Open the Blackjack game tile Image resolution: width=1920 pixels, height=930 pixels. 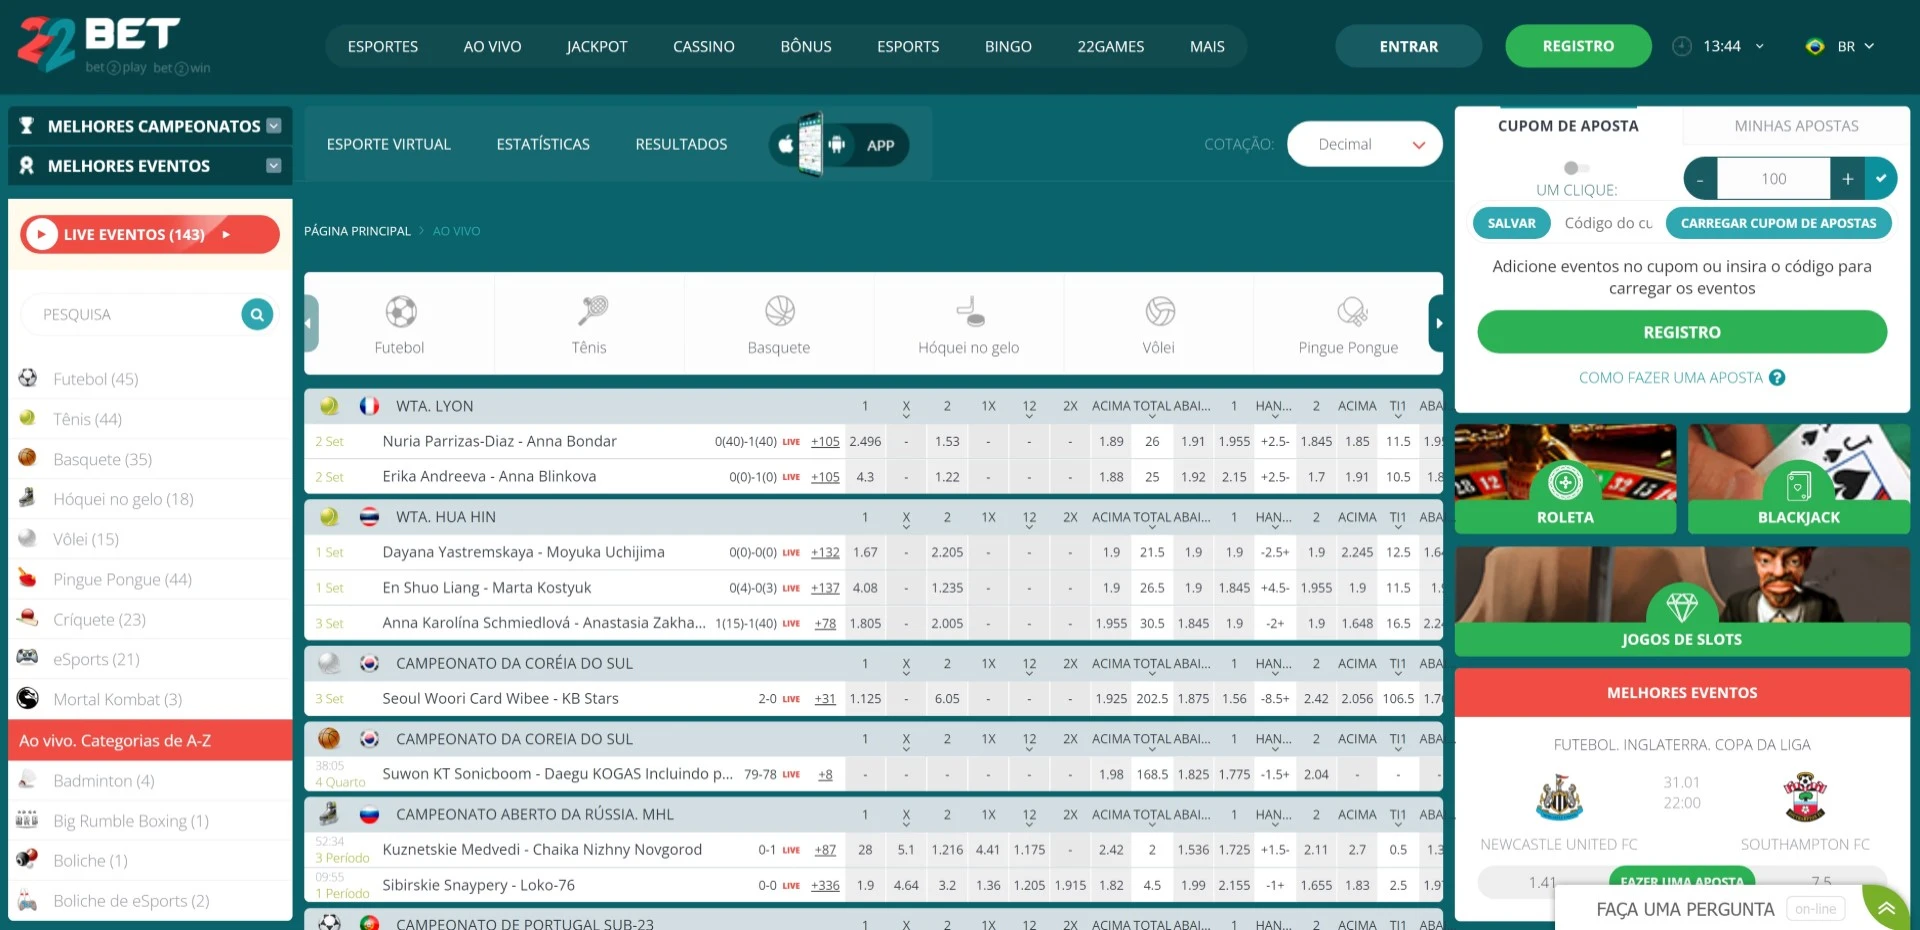point(1798,479)
